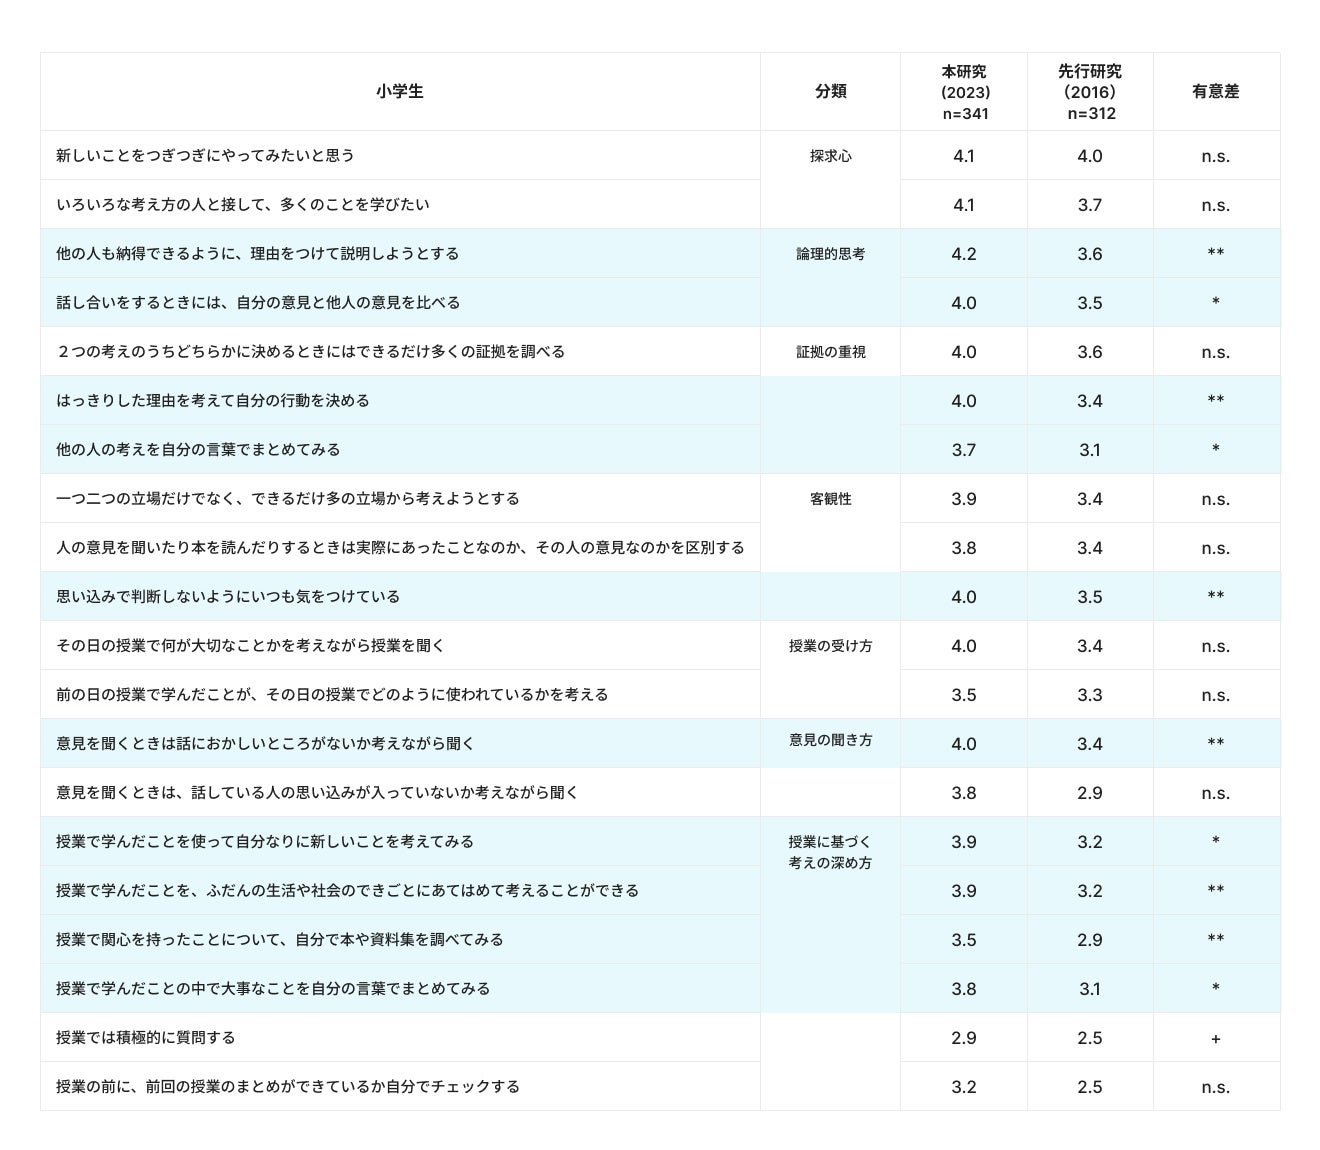Click row 授業で学んだことの中で大事なことを自分の言葉でまとめてみる
Image resolution: width=1320 pixels, height=1150 pixels.
(660, 988)
